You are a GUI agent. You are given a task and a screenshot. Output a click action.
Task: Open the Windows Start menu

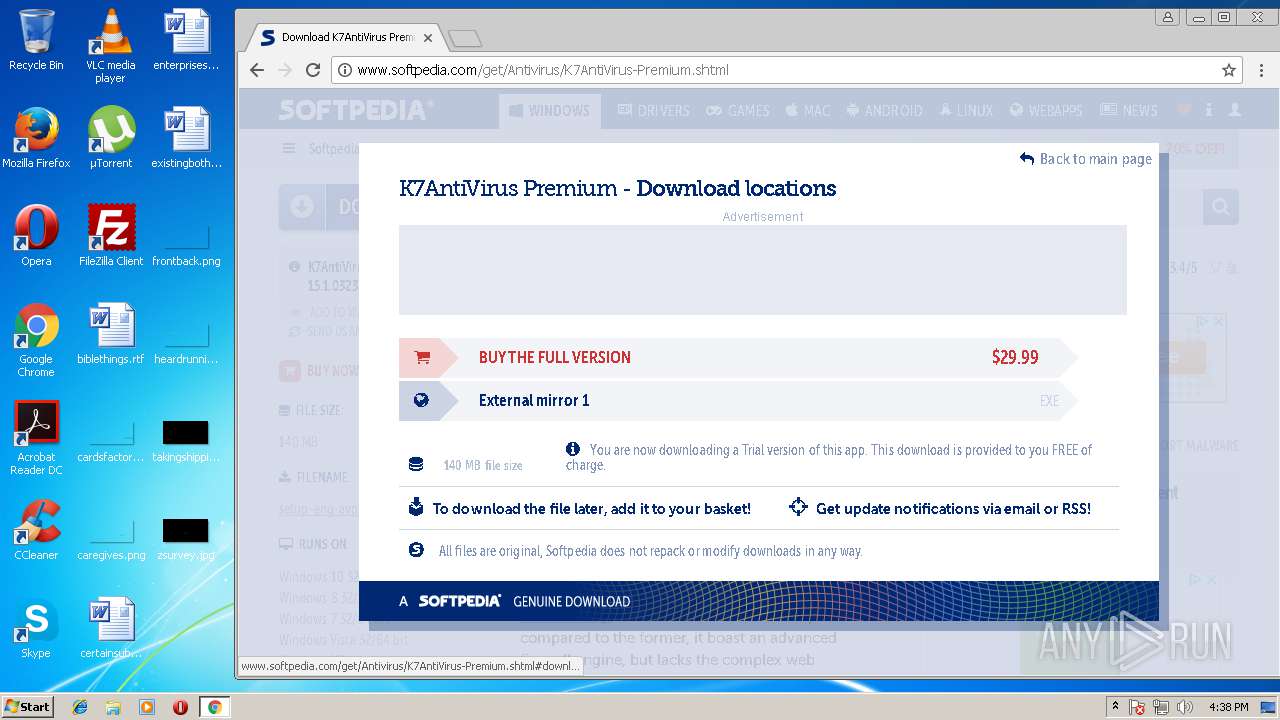pos(27,707)
